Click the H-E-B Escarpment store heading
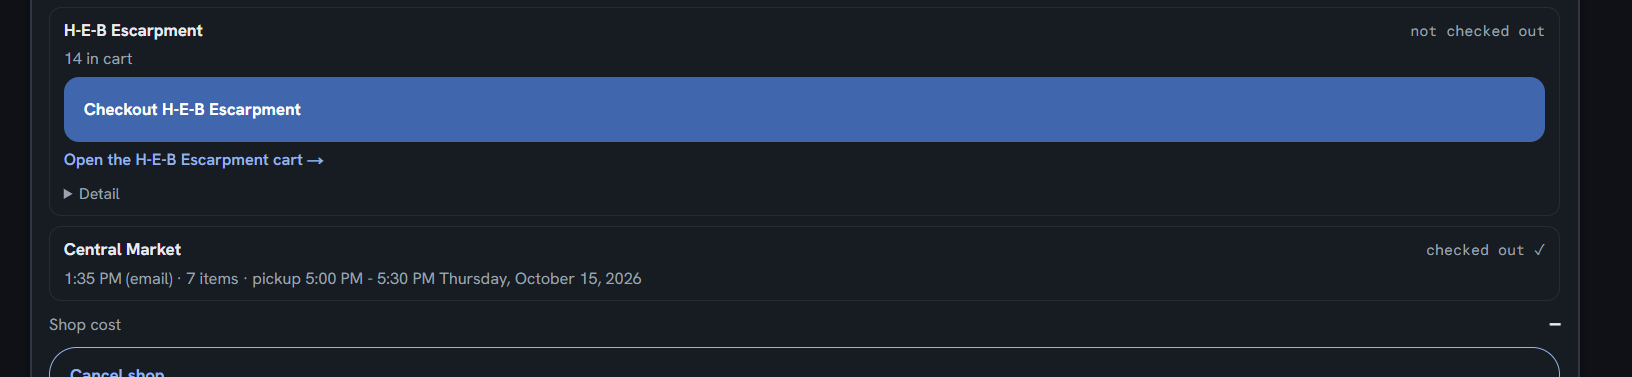Screen dimensions: 1632x377 coord(133,31)
